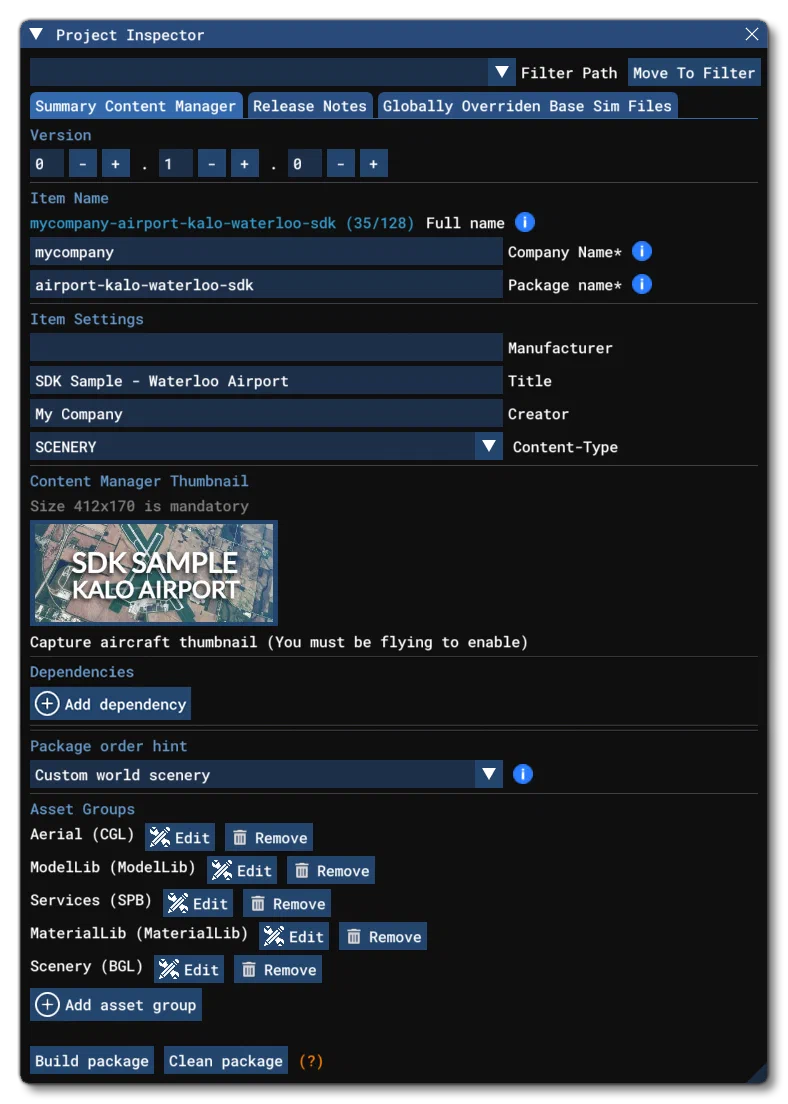Screen dimensions: 788x1104
Task: Click the full name 'mycompany-airport-kalo-waterloo-sdk' text
Action: point(183,223)
